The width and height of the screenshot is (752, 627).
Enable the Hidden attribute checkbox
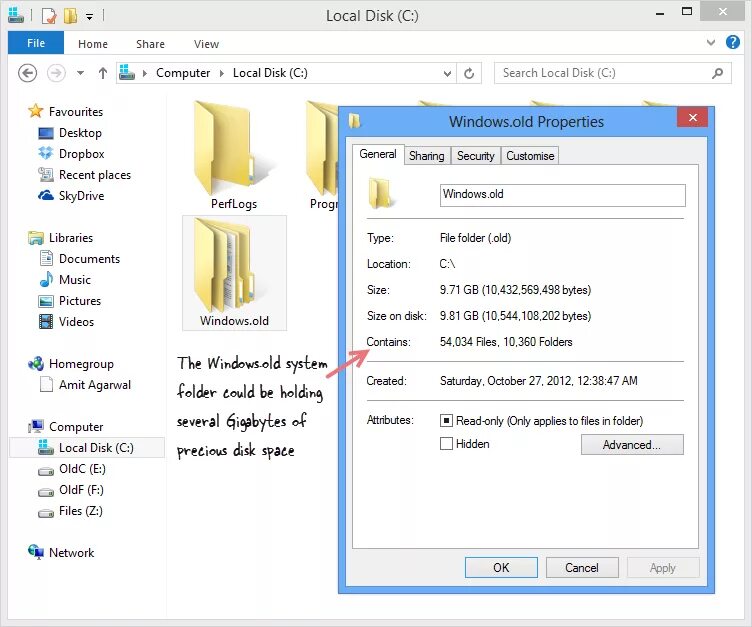[x=446, y=444]
